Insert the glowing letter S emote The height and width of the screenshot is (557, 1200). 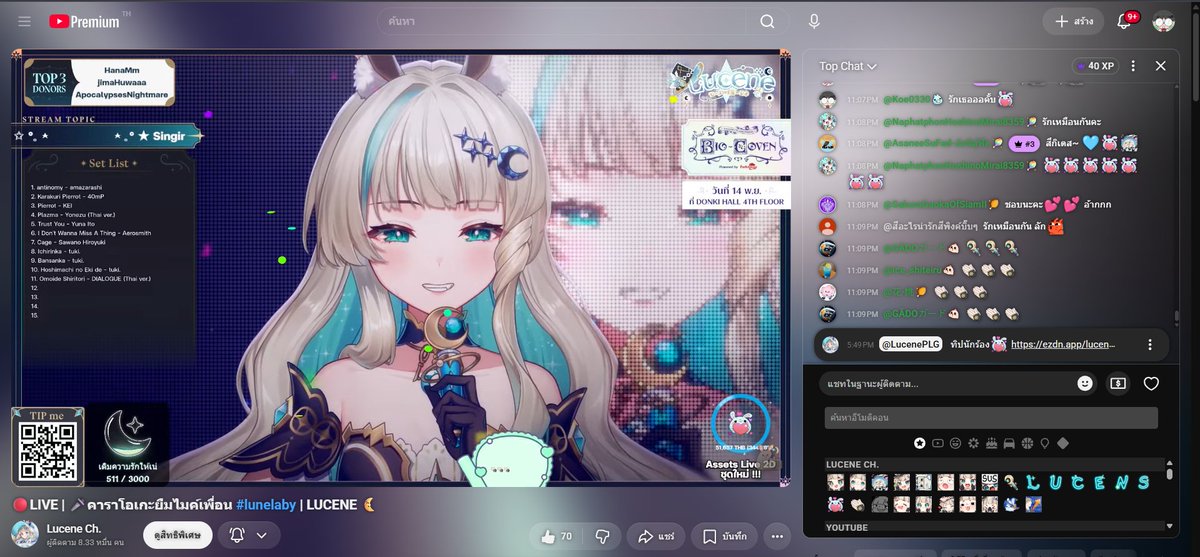coord(1144,482)
